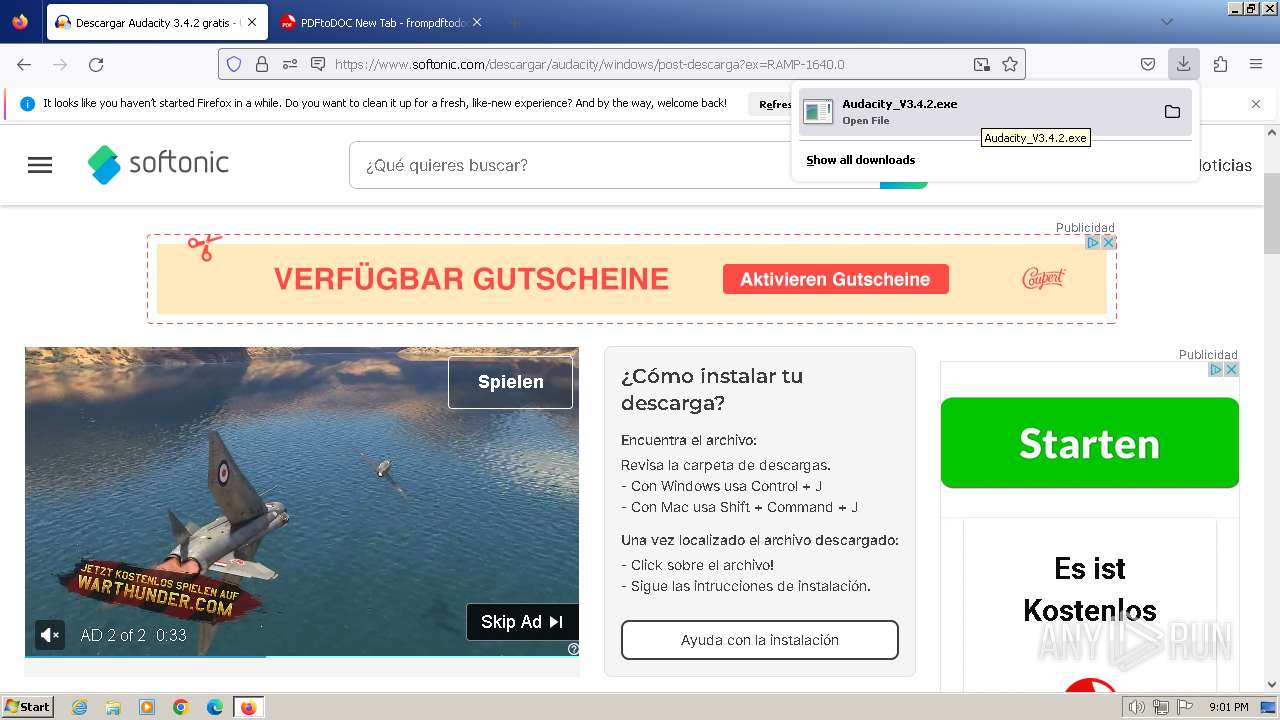Open Windows Explorer folder in taskbar
The height and width of the screenshot is (720, 1280).
[113, 707]
